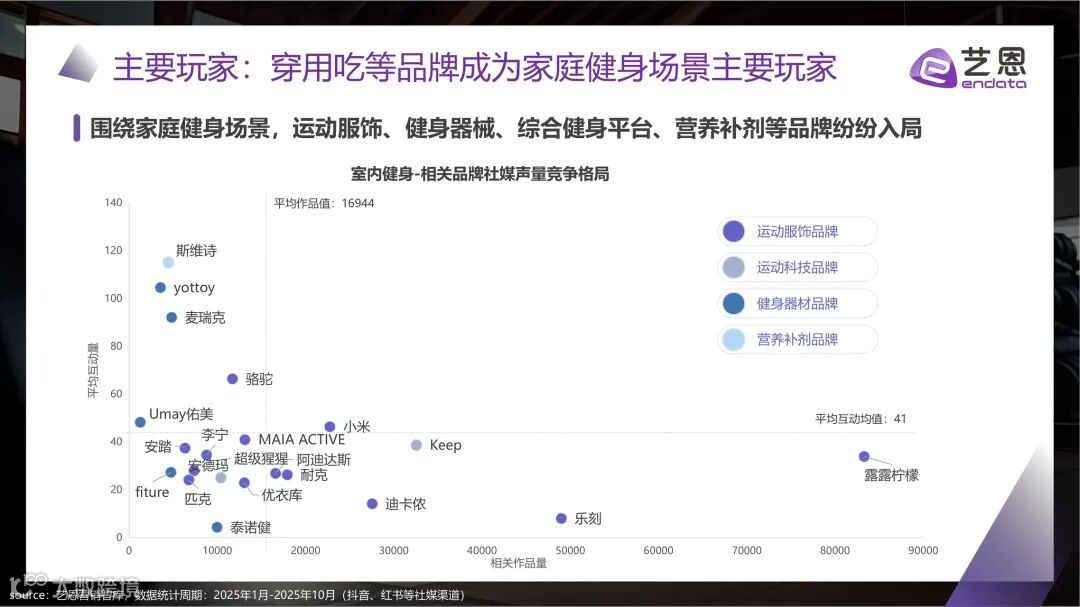1080x607 pixels.
Task: Click the 10000 tick on the x-axis
Action: pos(217,551)
